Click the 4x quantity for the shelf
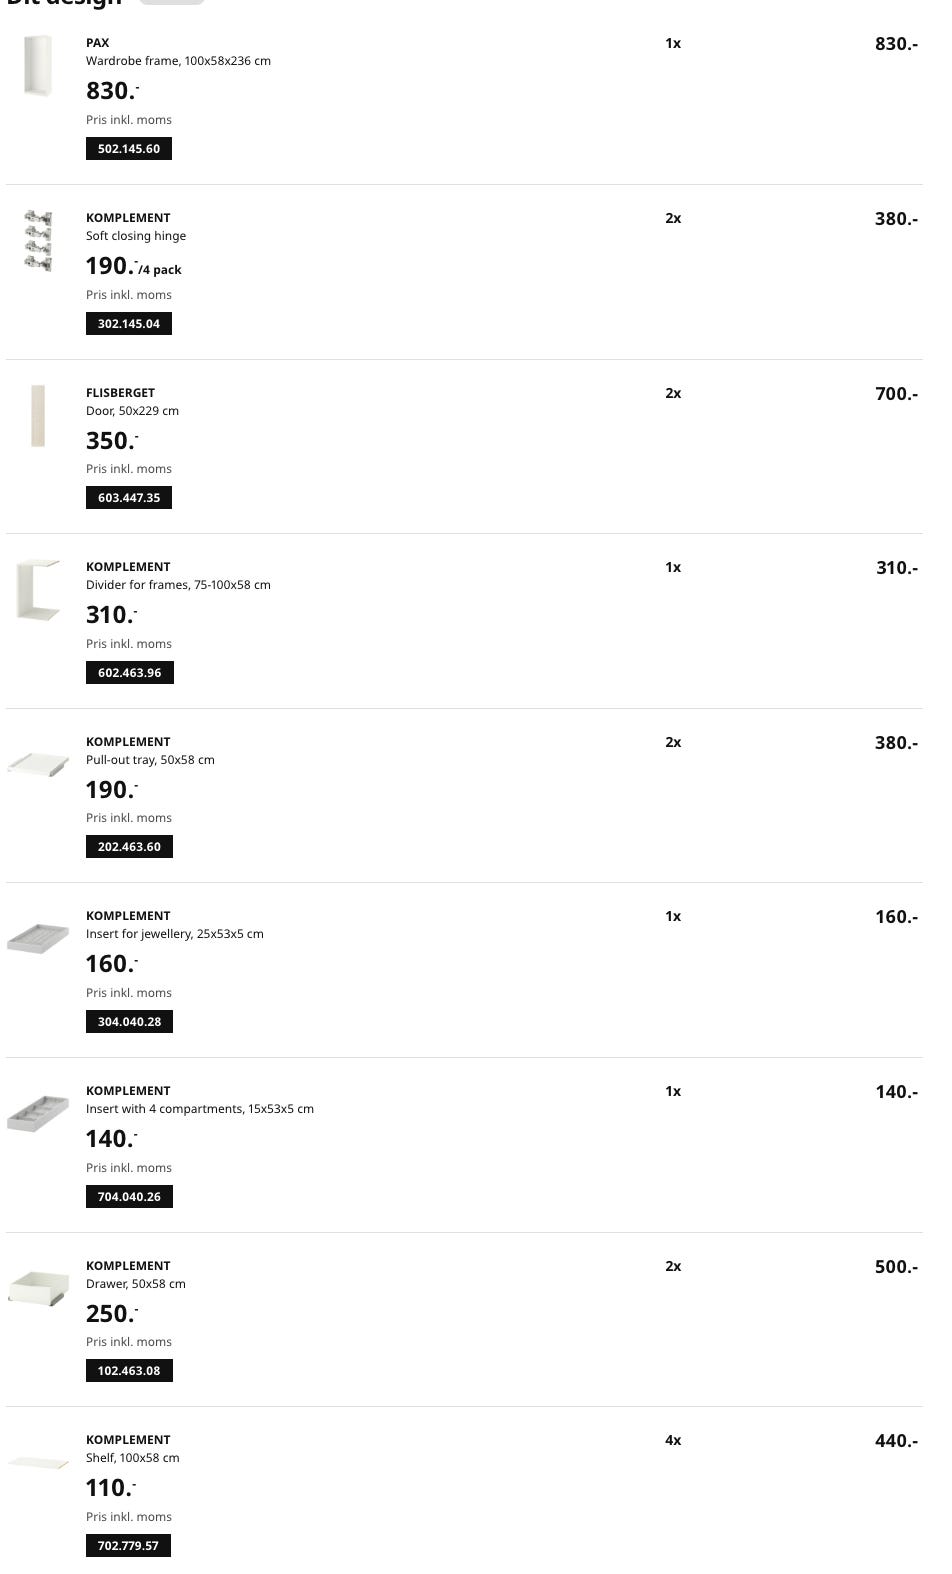The width and height of the screenshot is (952, 1574). point(673,1441)
